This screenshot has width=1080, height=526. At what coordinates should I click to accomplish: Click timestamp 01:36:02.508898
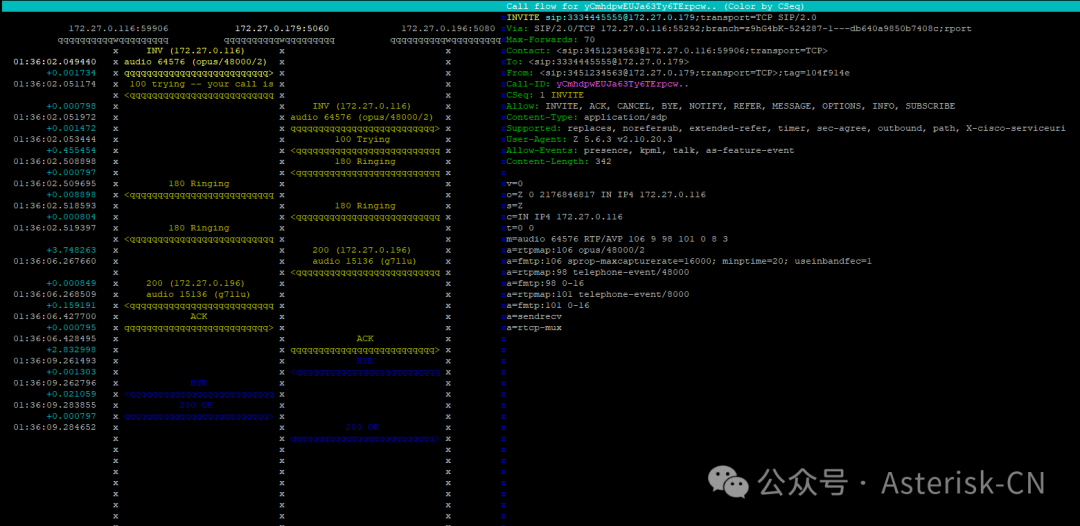[54, 162]
